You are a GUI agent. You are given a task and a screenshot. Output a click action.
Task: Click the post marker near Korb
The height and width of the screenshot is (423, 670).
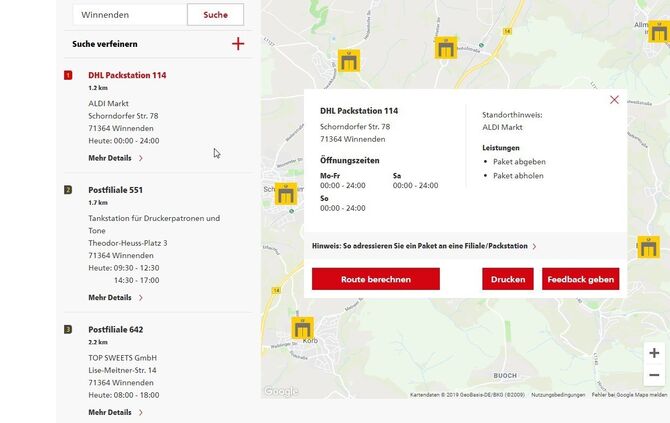tap(303, 328)
